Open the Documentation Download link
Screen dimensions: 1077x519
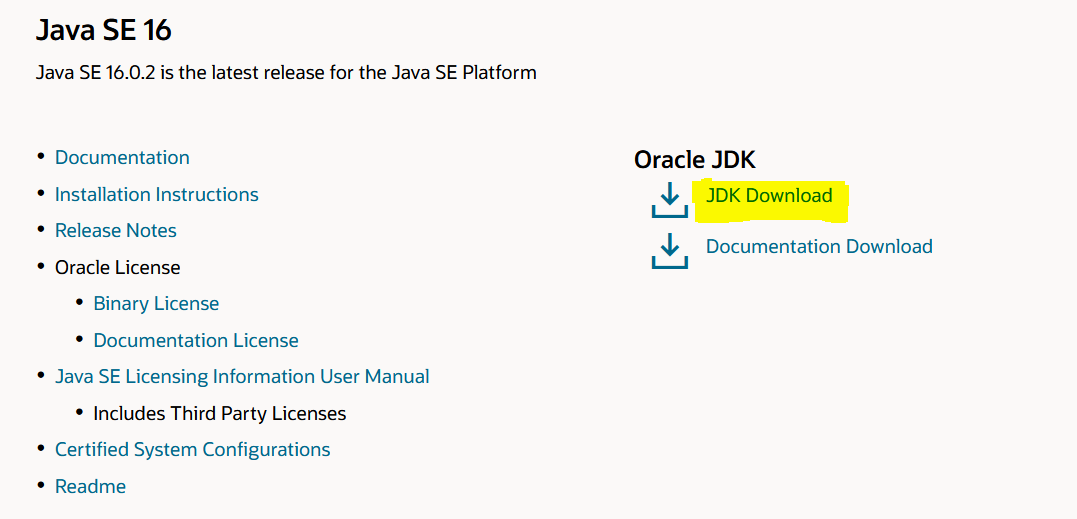tap(819, 247)
